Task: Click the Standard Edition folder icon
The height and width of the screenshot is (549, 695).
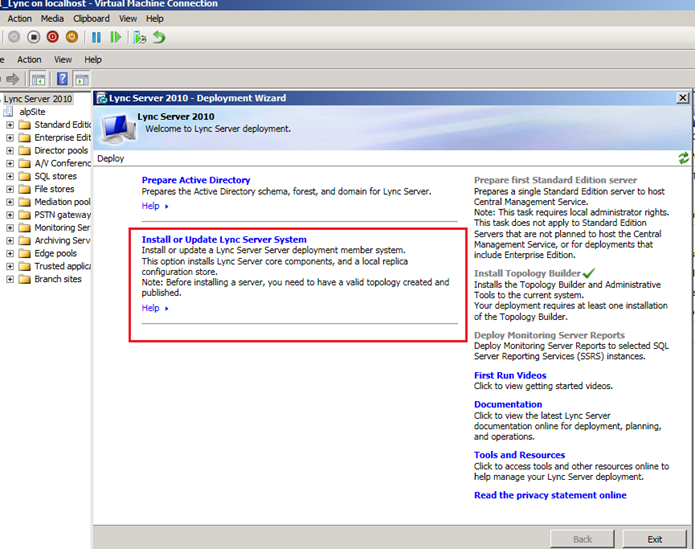Action: (x=24, y=125)
